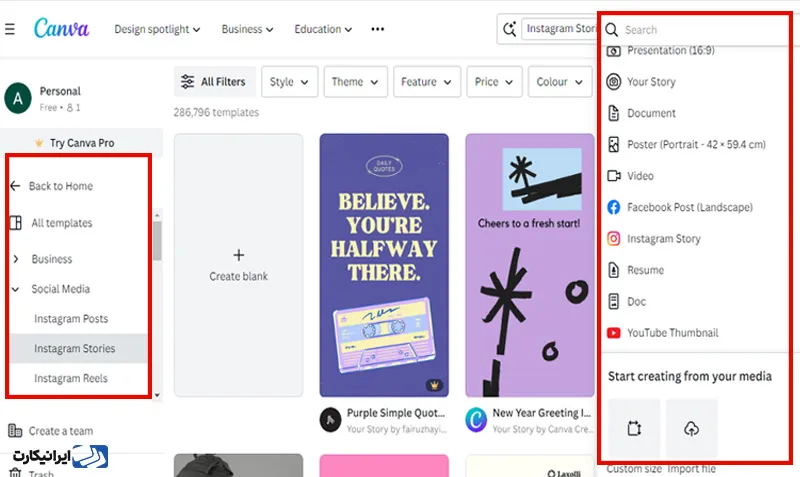Click Purple Simple Quot... template title
Image resolution: width=800 pixels, height=477 pixels.
tap(396, 413)
